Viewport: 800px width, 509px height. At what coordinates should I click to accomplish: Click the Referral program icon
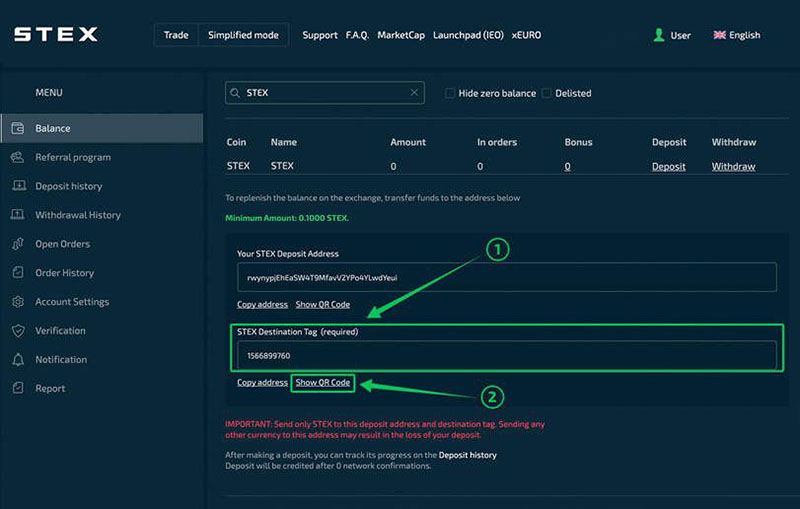click(18, 157)
